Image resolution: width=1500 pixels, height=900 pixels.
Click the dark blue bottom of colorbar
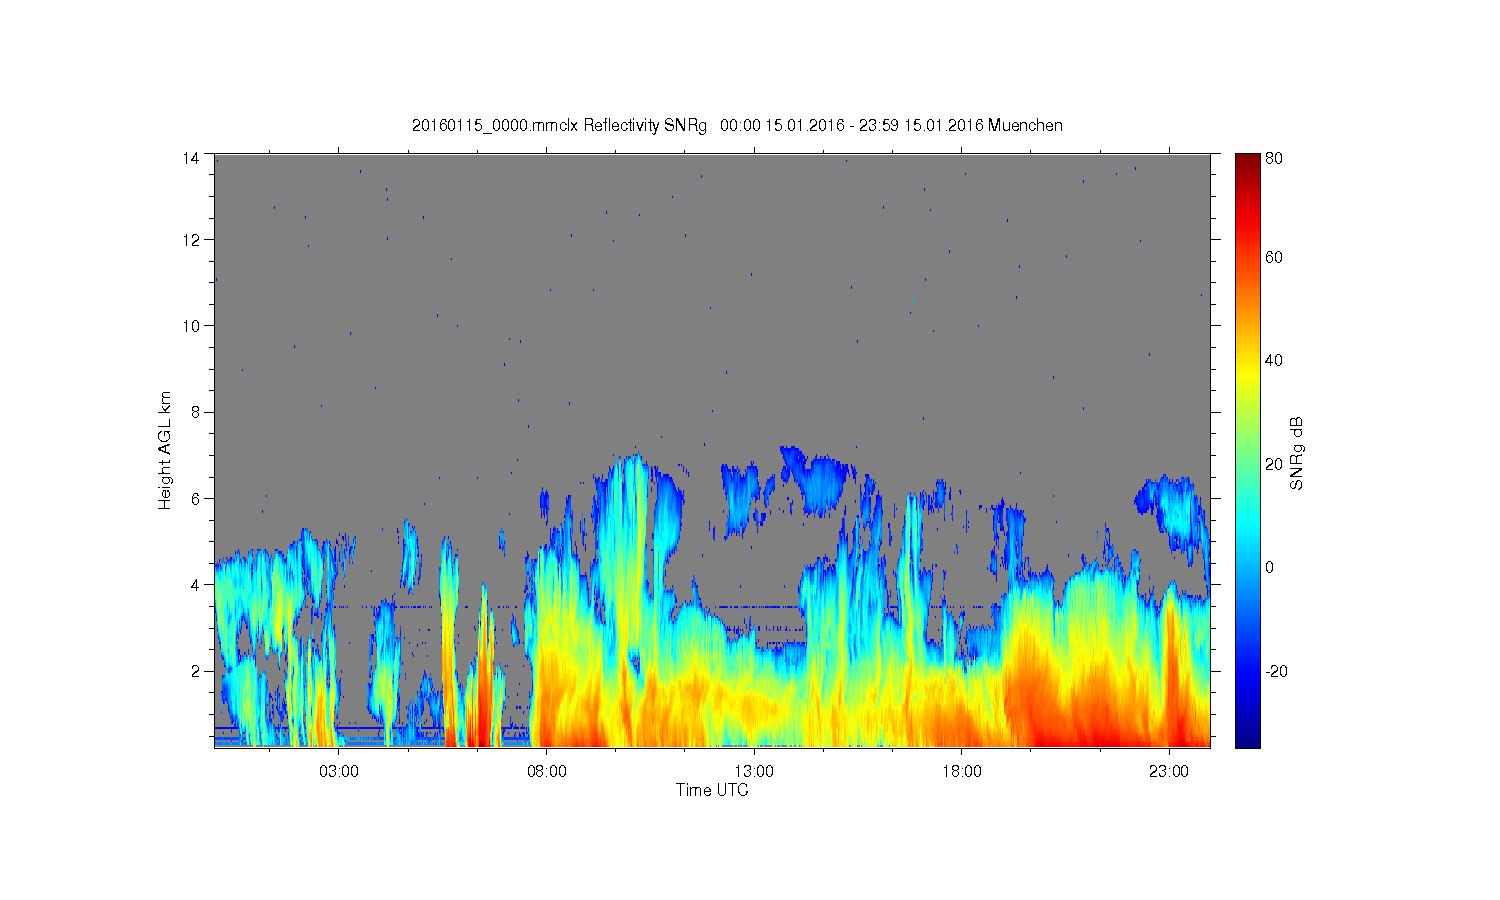pyautogui.click(x=1247, y=738)
